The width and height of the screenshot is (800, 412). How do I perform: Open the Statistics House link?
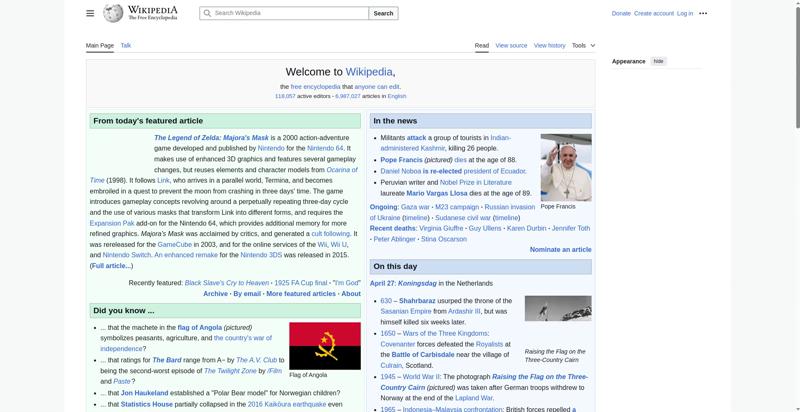pyautogui.click(x=146, y=404)
